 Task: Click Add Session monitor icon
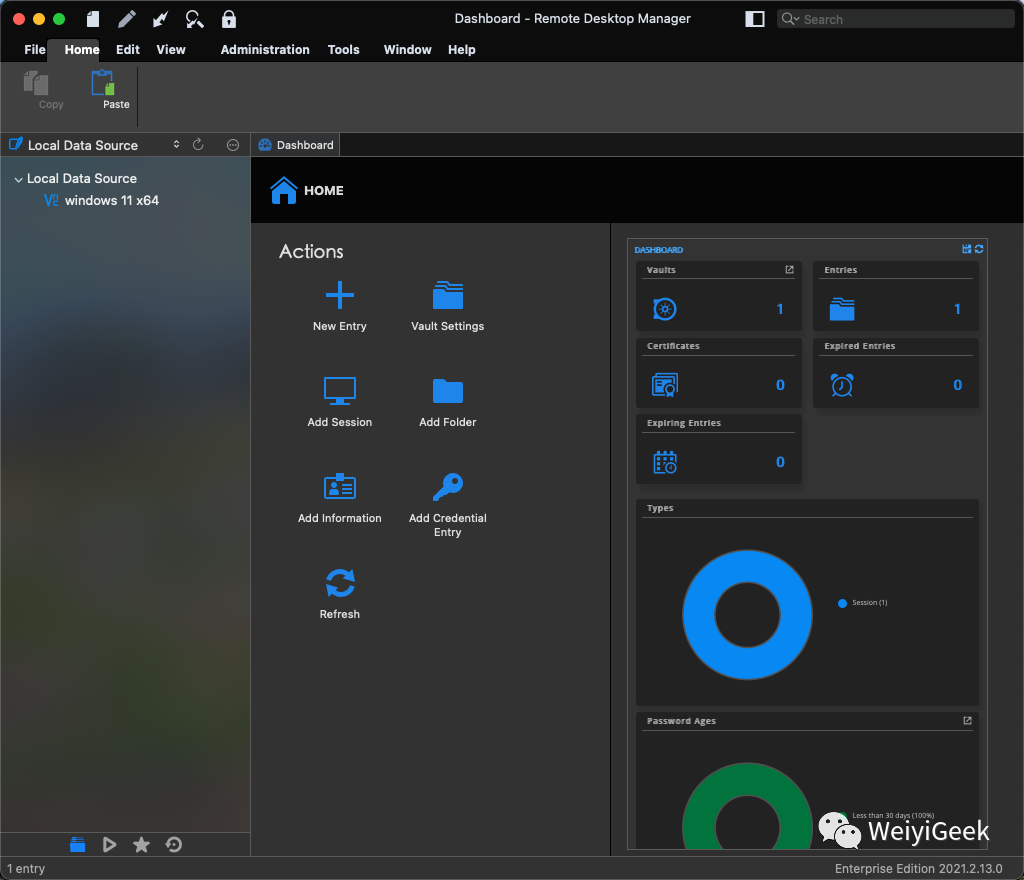click(x=340, y=391)
